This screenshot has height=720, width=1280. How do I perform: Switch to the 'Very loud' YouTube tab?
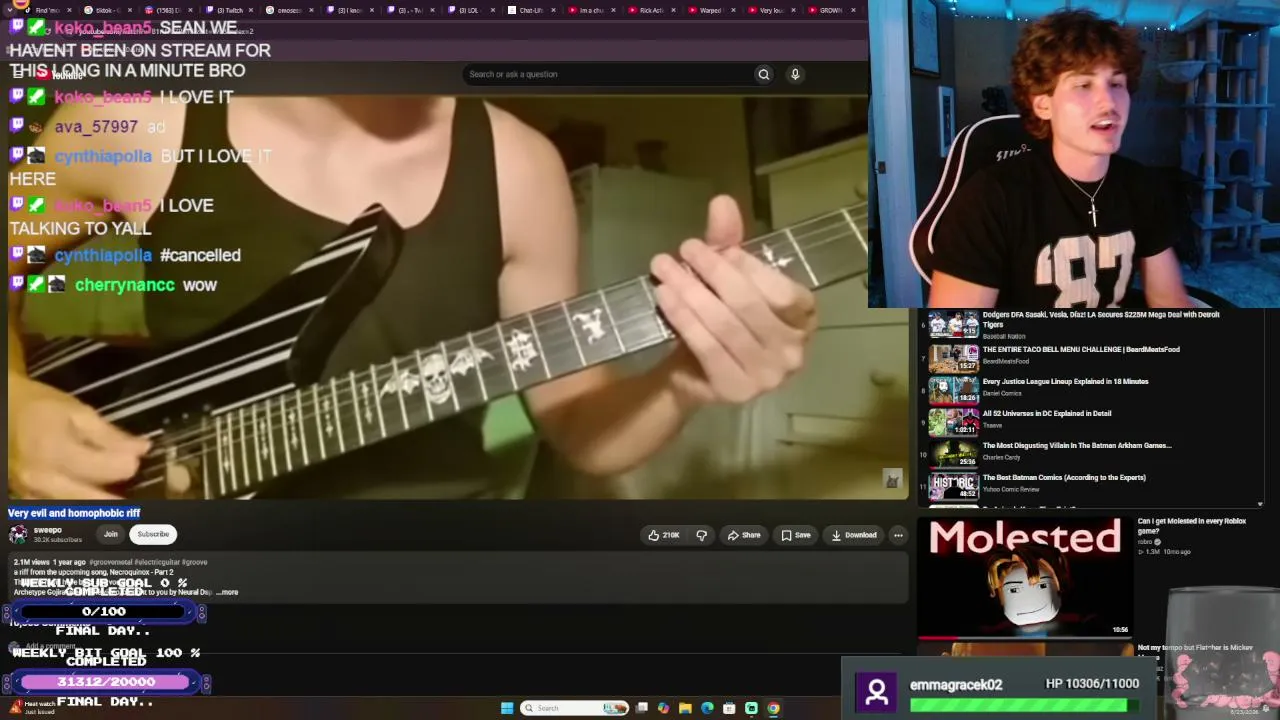click(770, 10)
